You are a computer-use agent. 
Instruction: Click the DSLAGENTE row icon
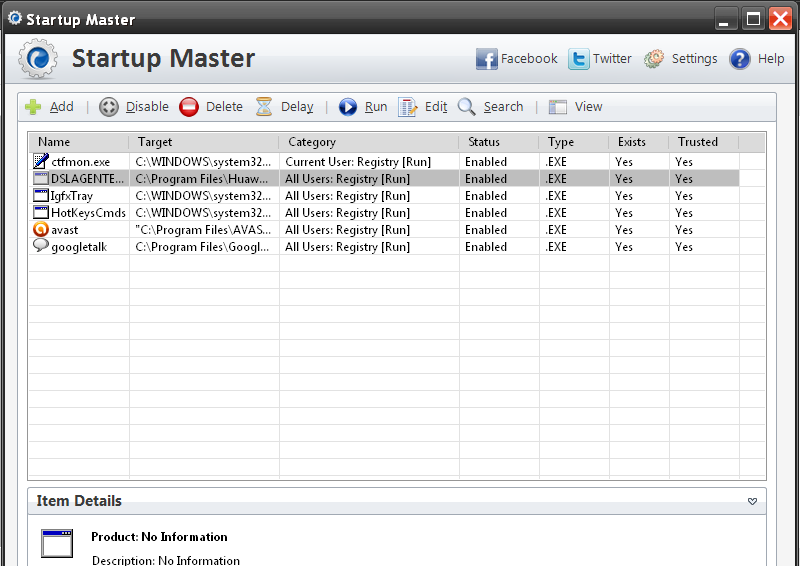tap(41, 179)
